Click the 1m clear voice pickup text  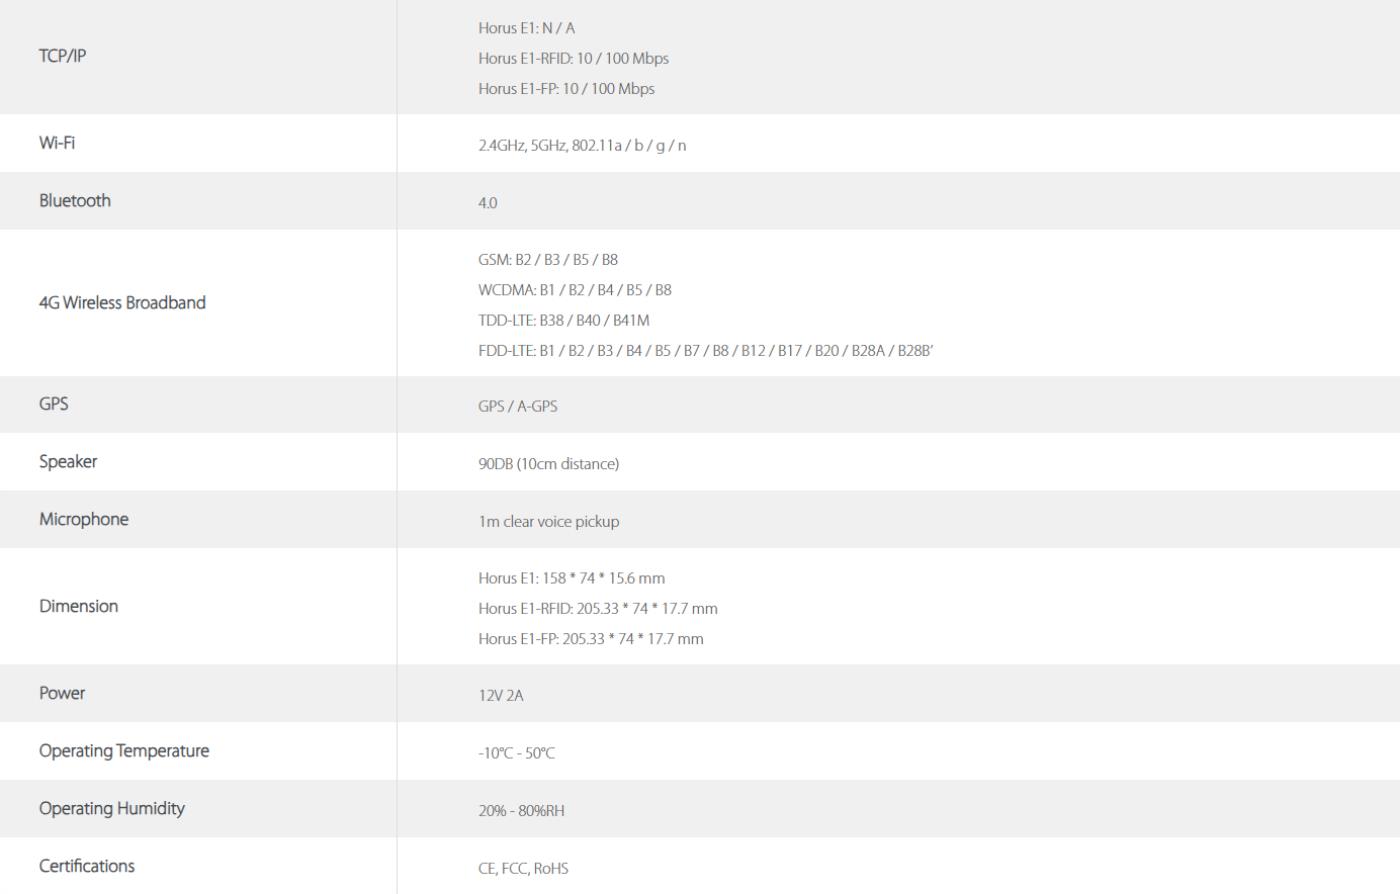pyautogui.click(x=548, y=522)
